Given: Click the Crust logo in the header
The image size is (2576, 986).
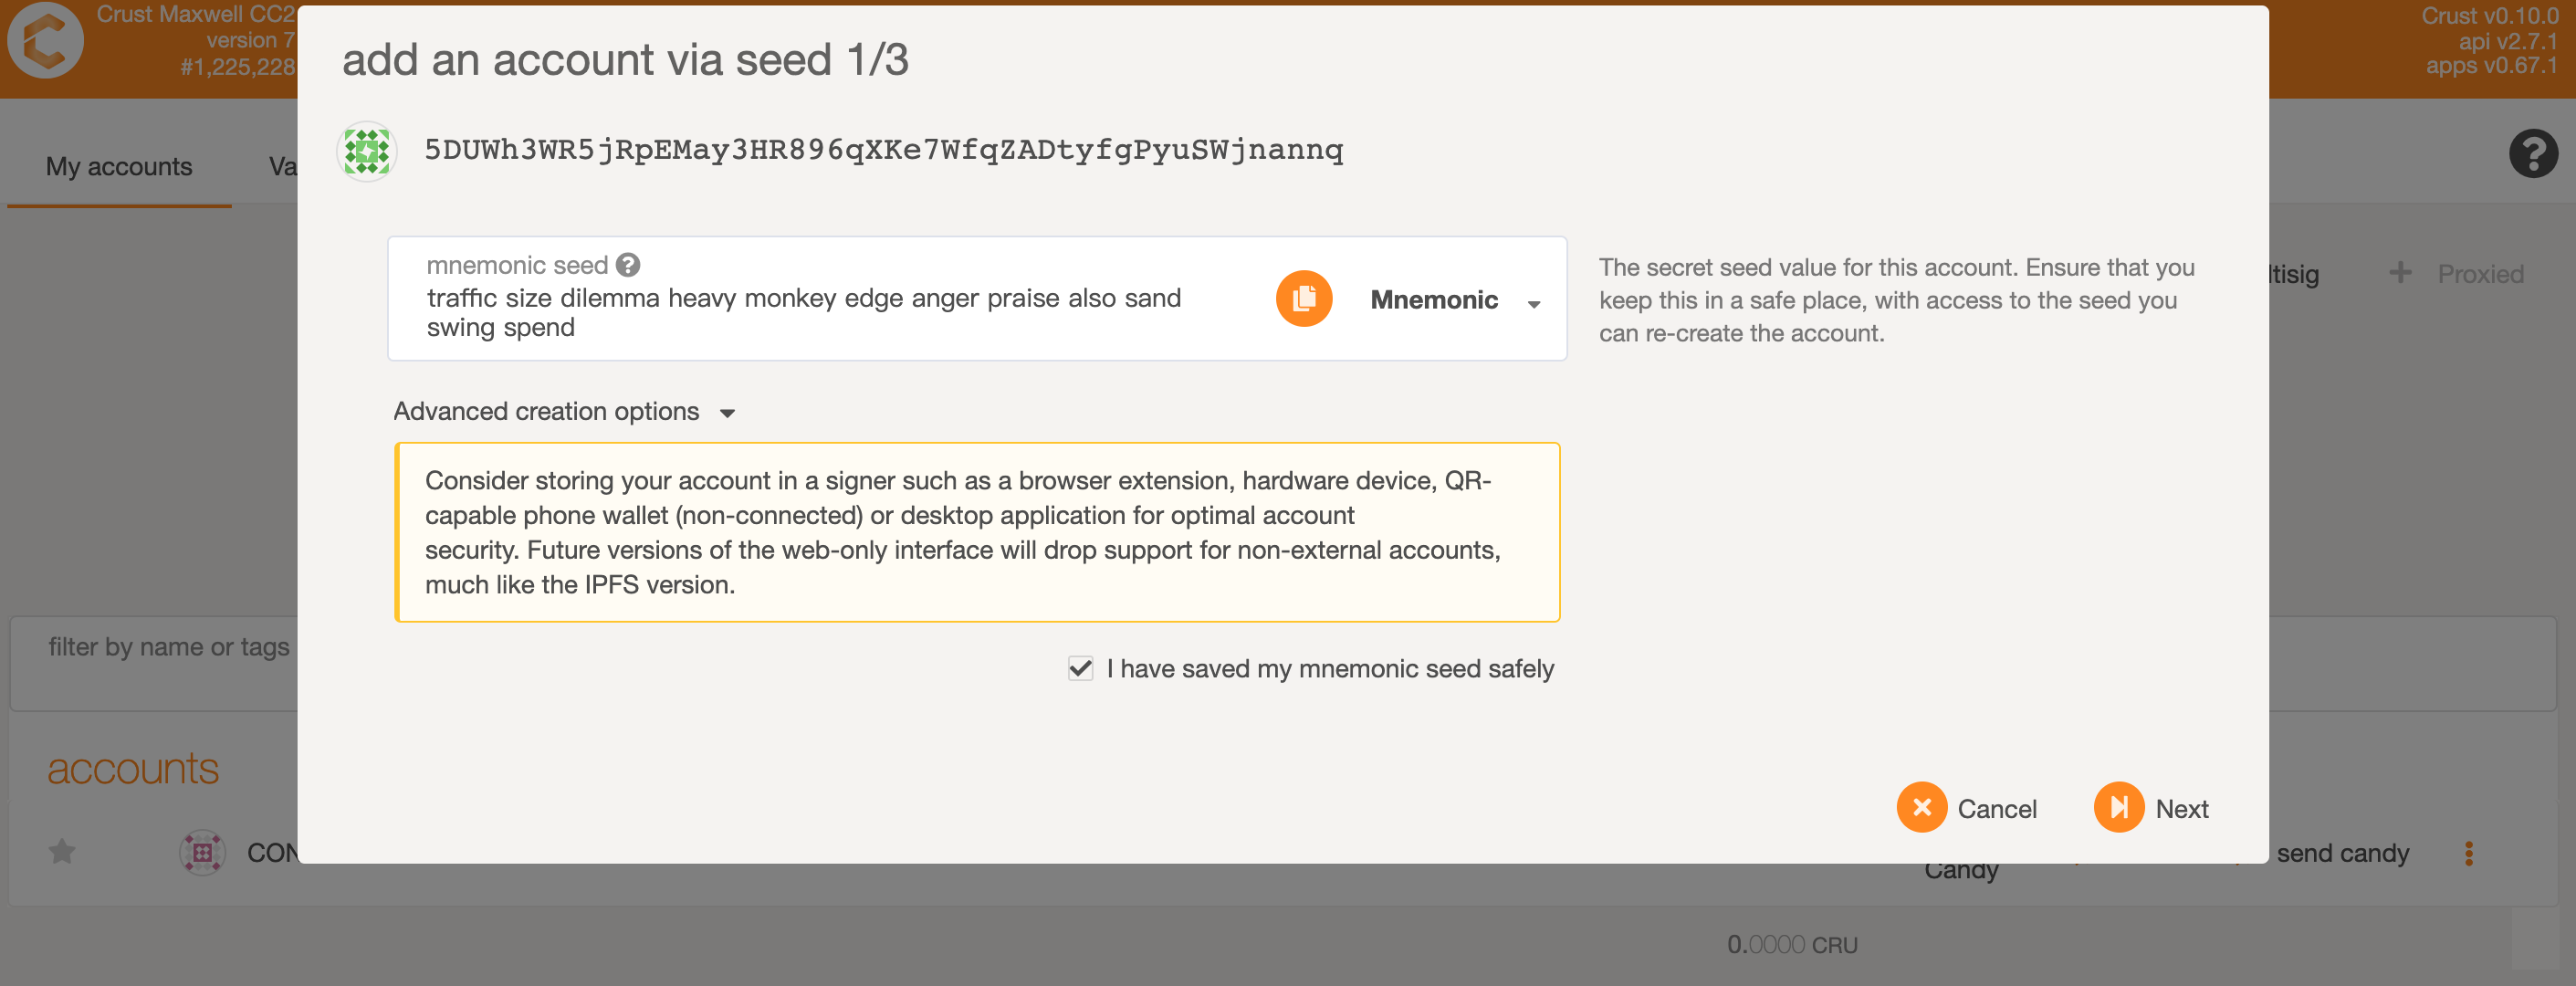Looking at the screenshot, I should click(45, 41).
